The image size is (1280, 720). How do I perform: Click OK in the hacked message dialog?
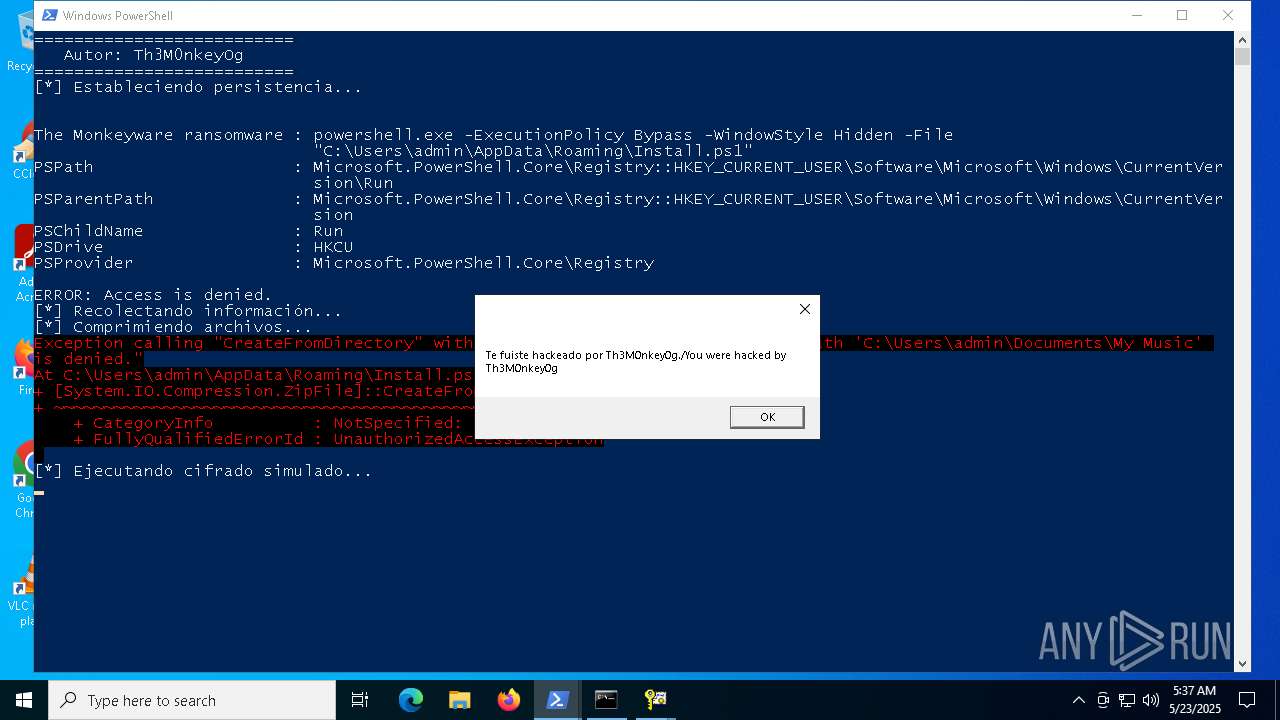(x=767, y=417)
